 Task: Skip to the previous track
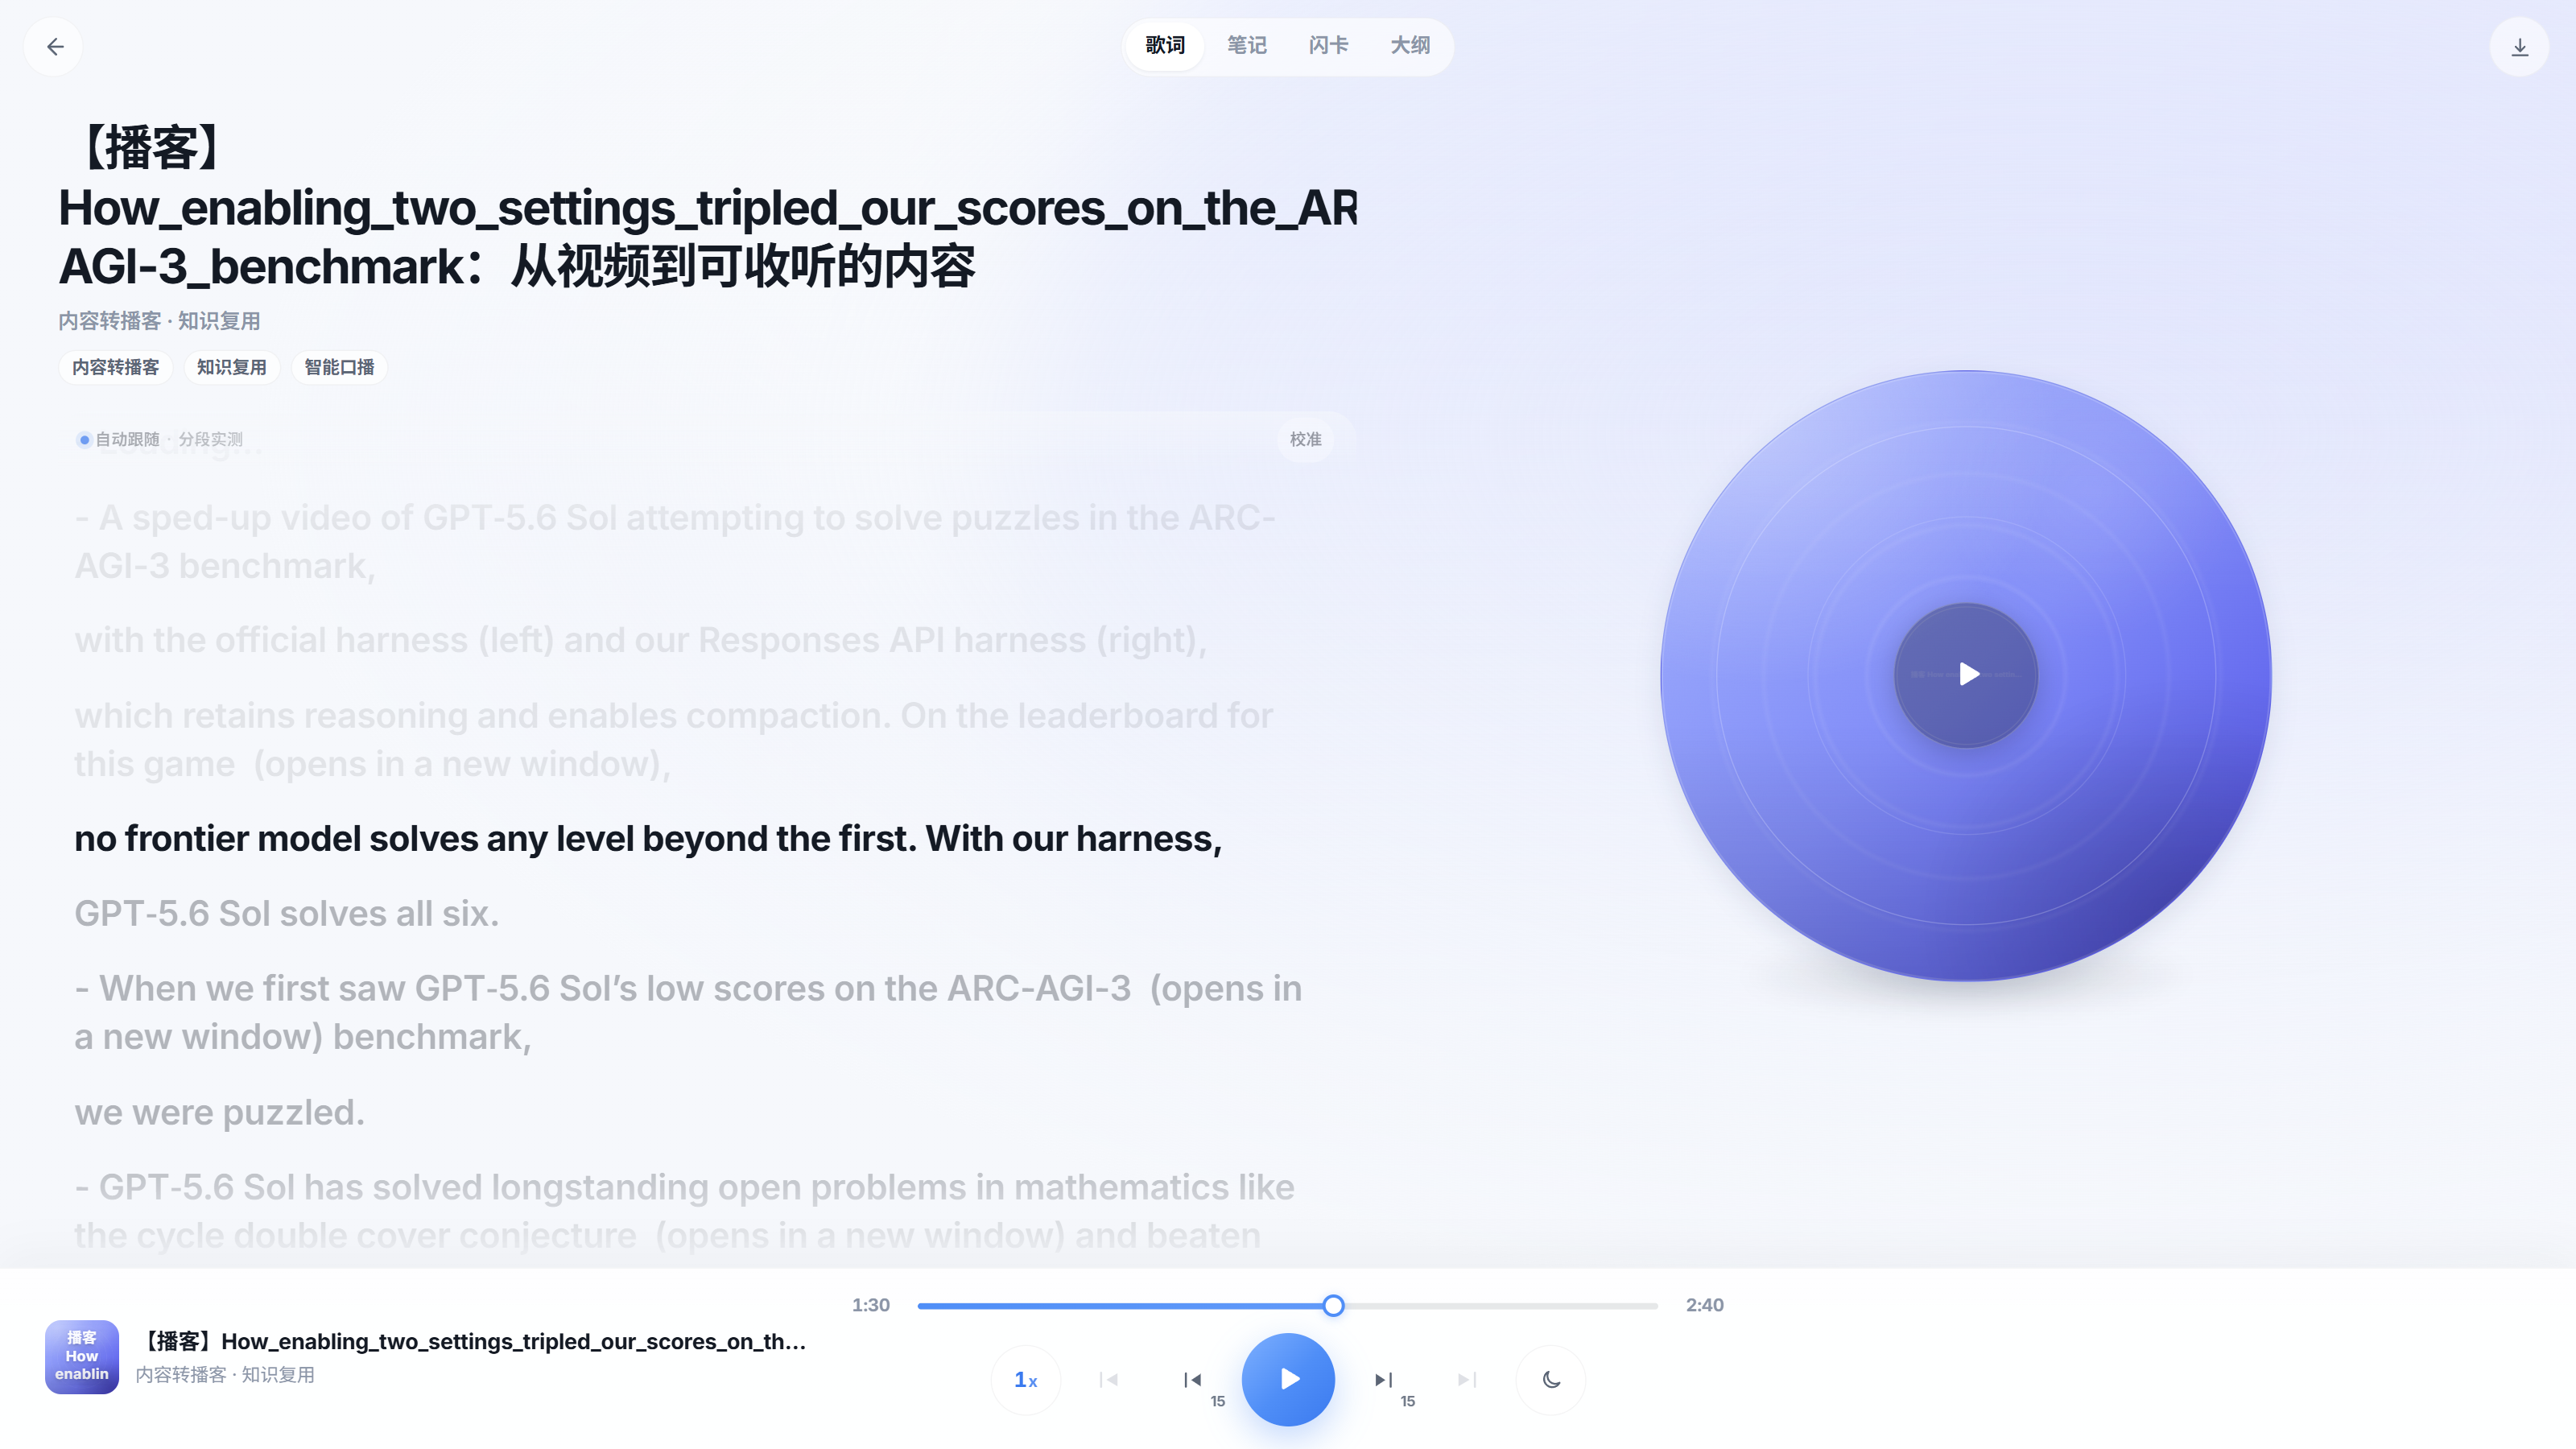point(1108,1380)
